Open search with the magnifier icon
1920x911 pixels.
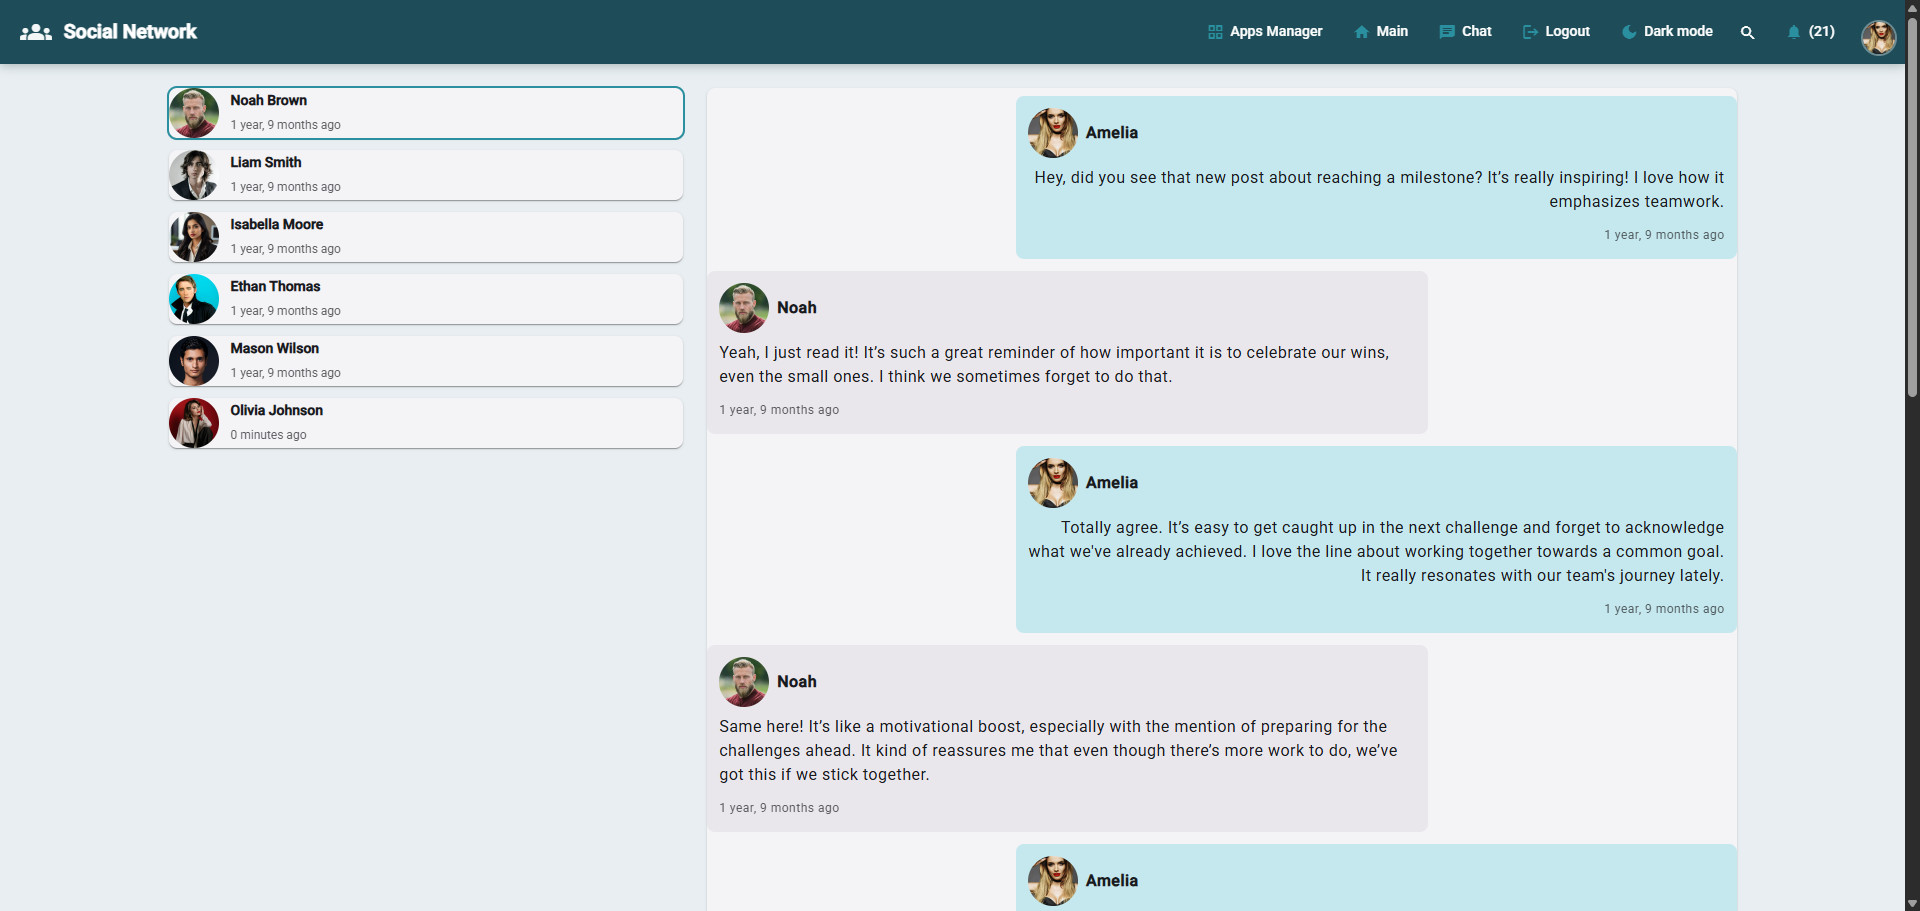(x=1747, y=32)
